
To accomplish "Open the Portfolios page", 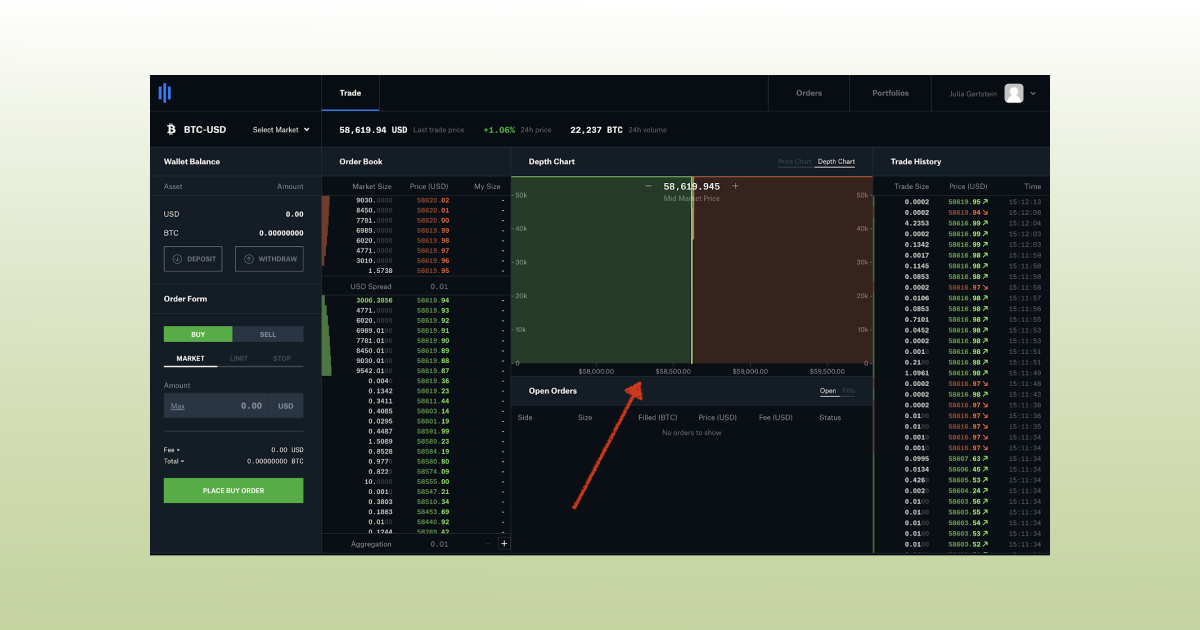I will tap(889, 93).
